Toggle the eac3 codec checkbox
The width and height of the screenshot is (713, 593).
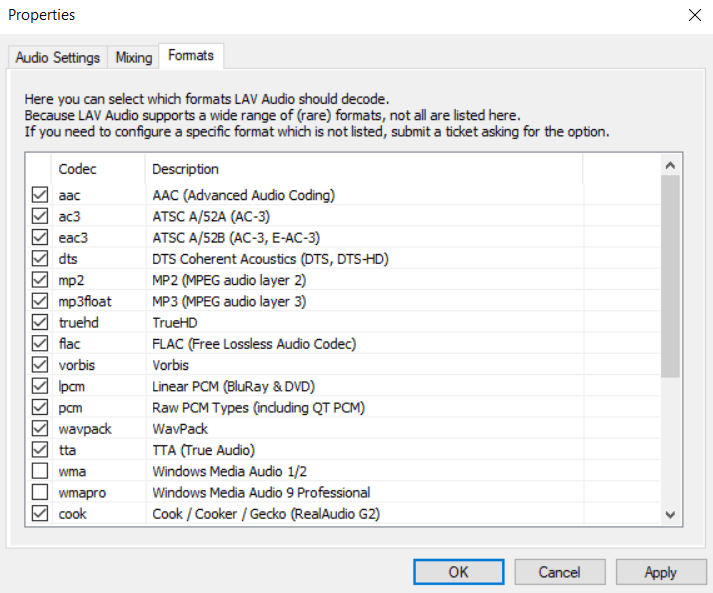40,237
